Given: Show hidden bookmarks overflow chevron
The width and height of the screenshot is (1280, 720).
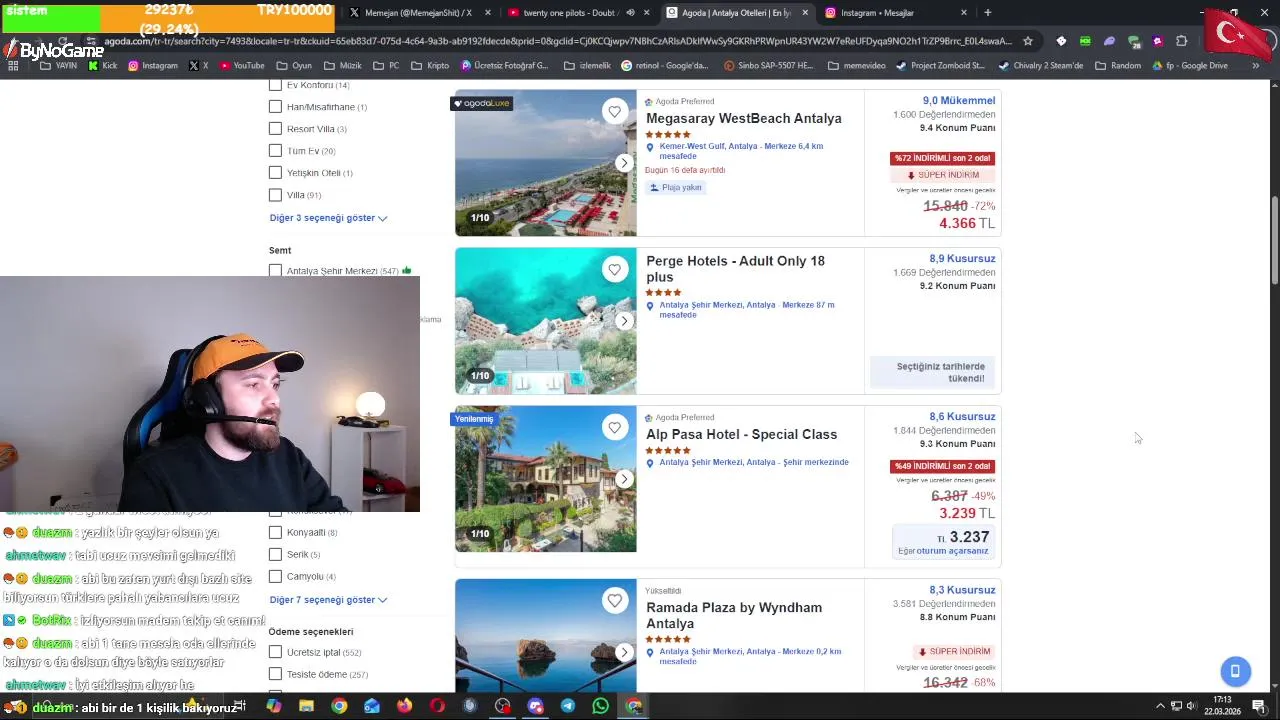Looking at the screenshot, I should (x=1256, y=66).
